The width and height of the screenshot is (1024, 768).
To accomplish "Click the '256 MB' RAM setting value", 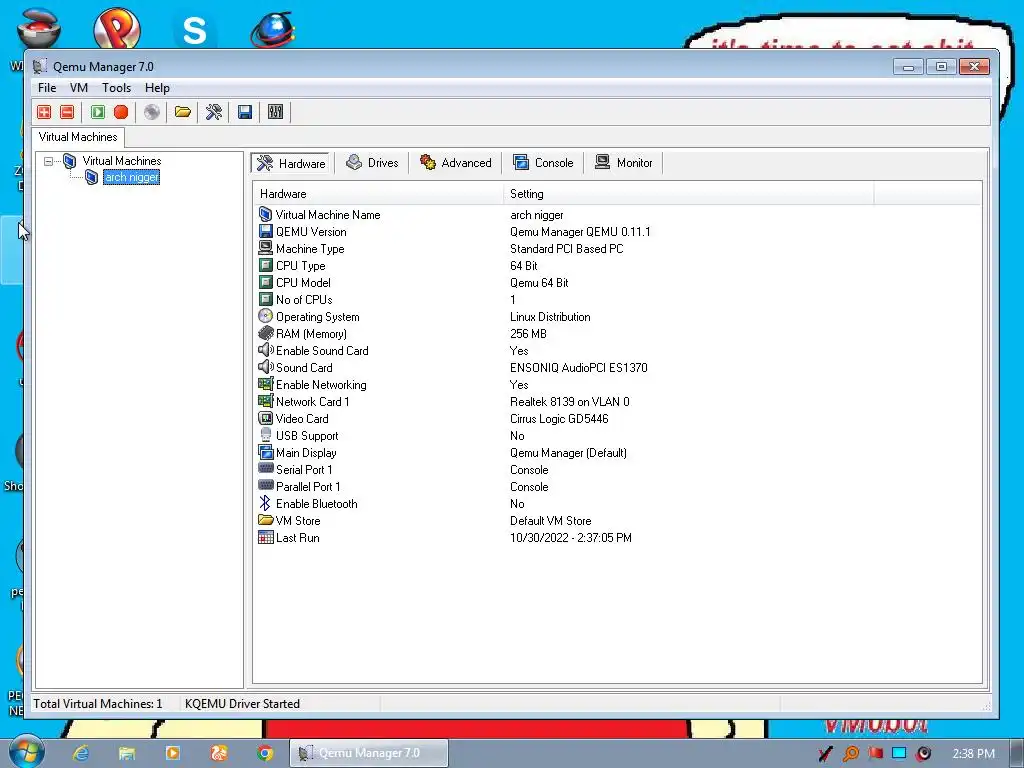I will tap(528, 334).
